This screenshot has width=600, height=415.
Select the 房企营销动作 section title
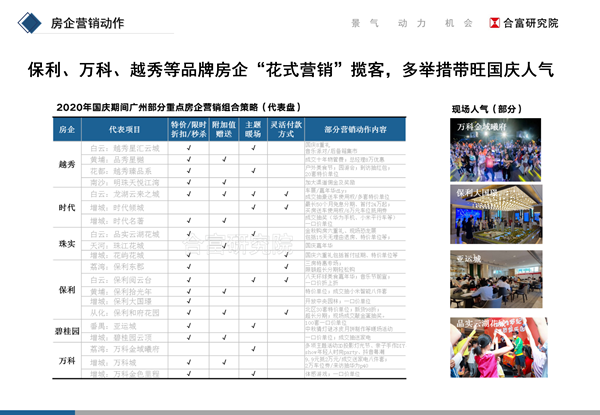click(x=87, y=23)
